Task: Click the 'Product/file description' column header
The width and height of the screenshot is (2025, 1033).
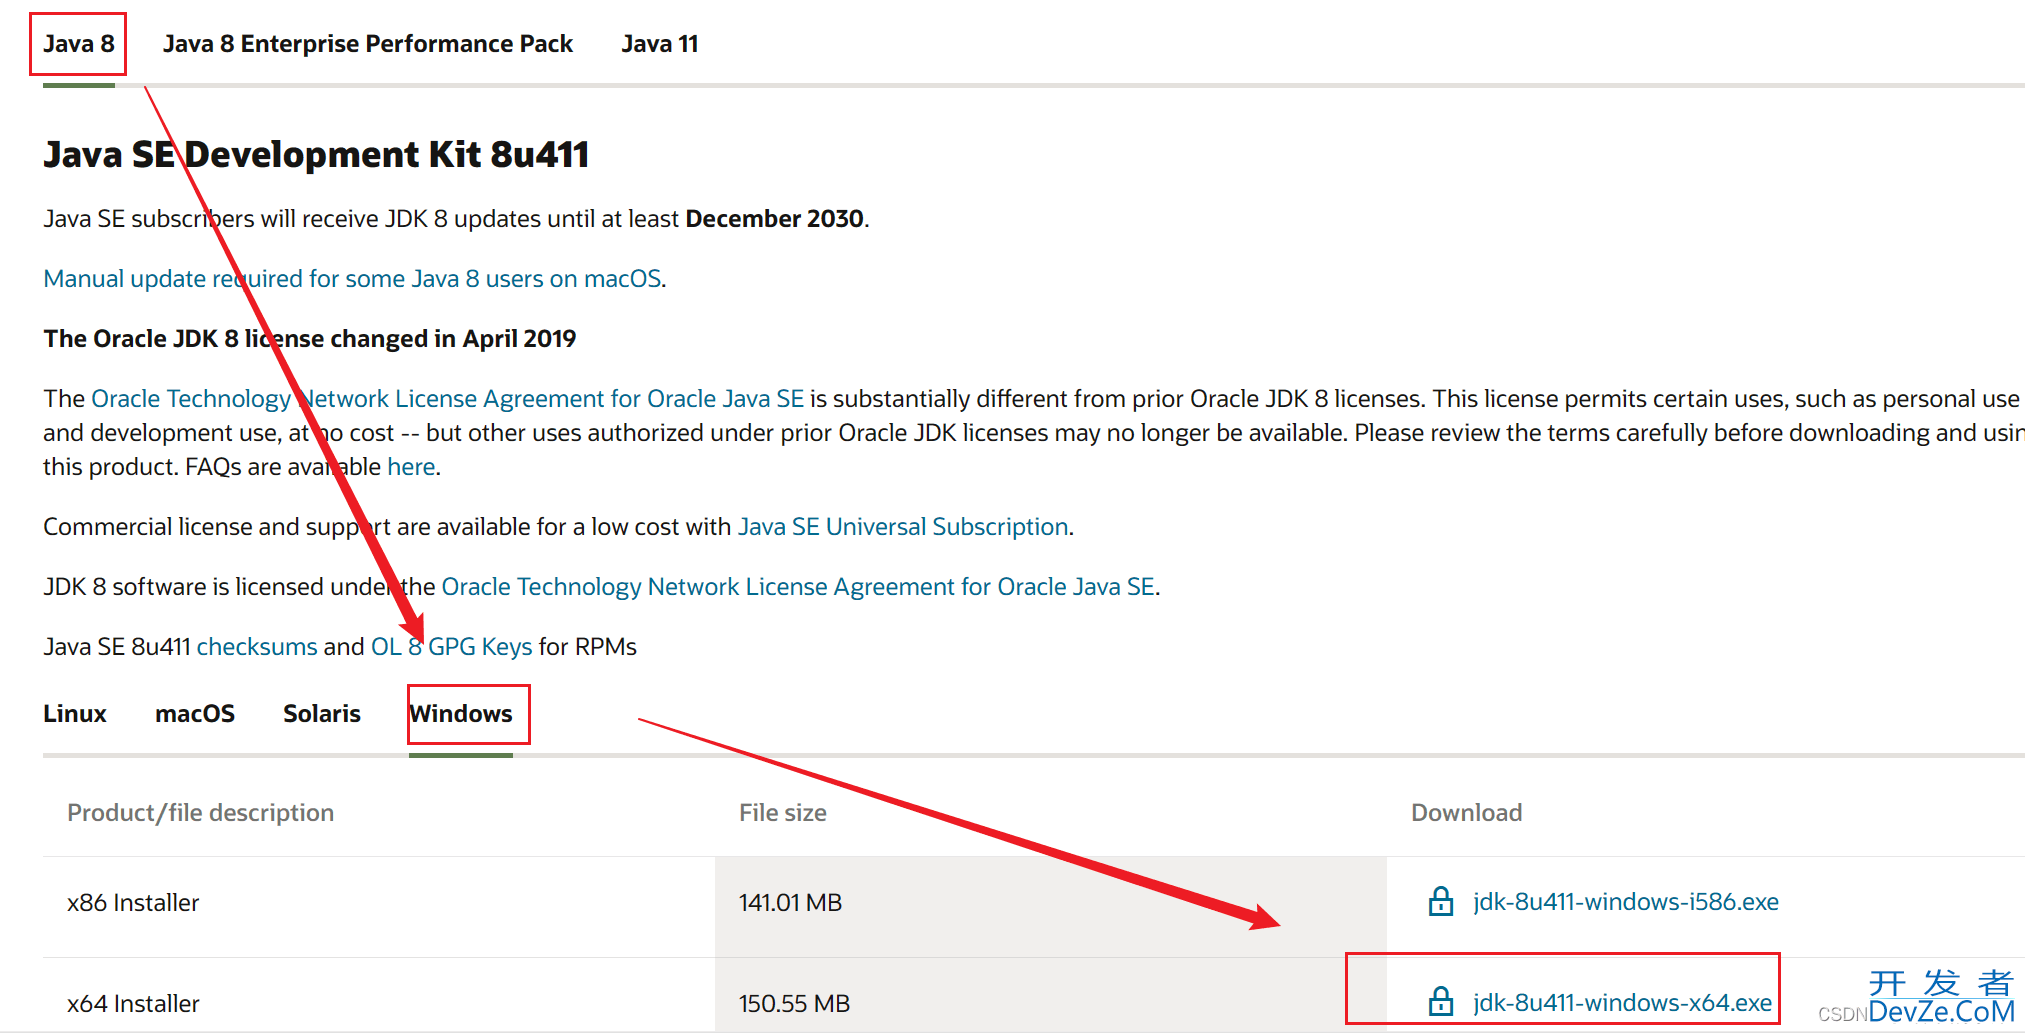Action: 200,812
